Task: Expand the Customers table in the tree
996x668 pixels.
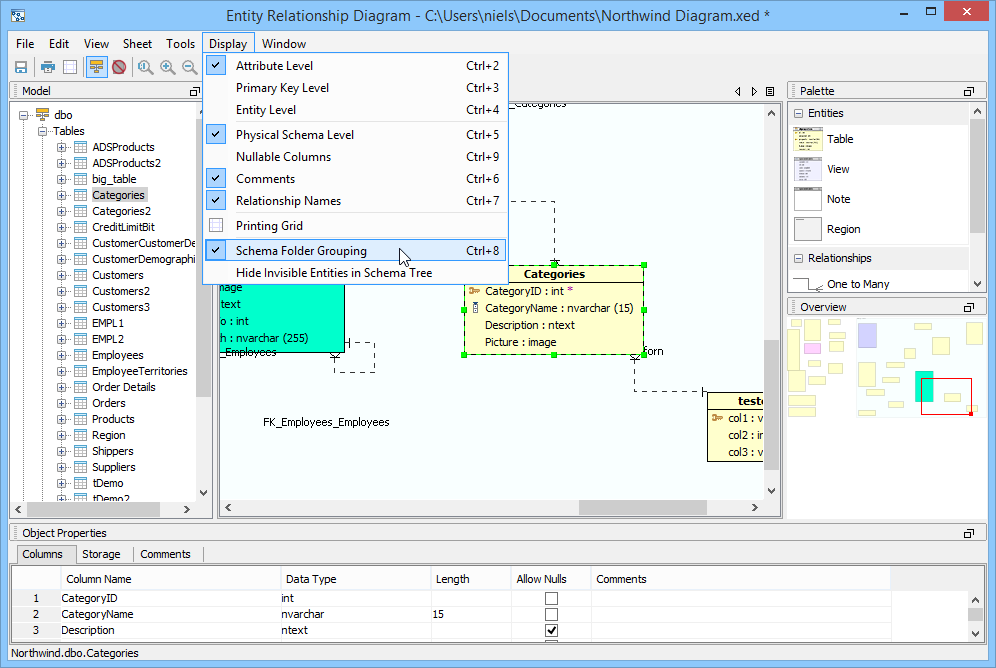Action: point(60,274)
